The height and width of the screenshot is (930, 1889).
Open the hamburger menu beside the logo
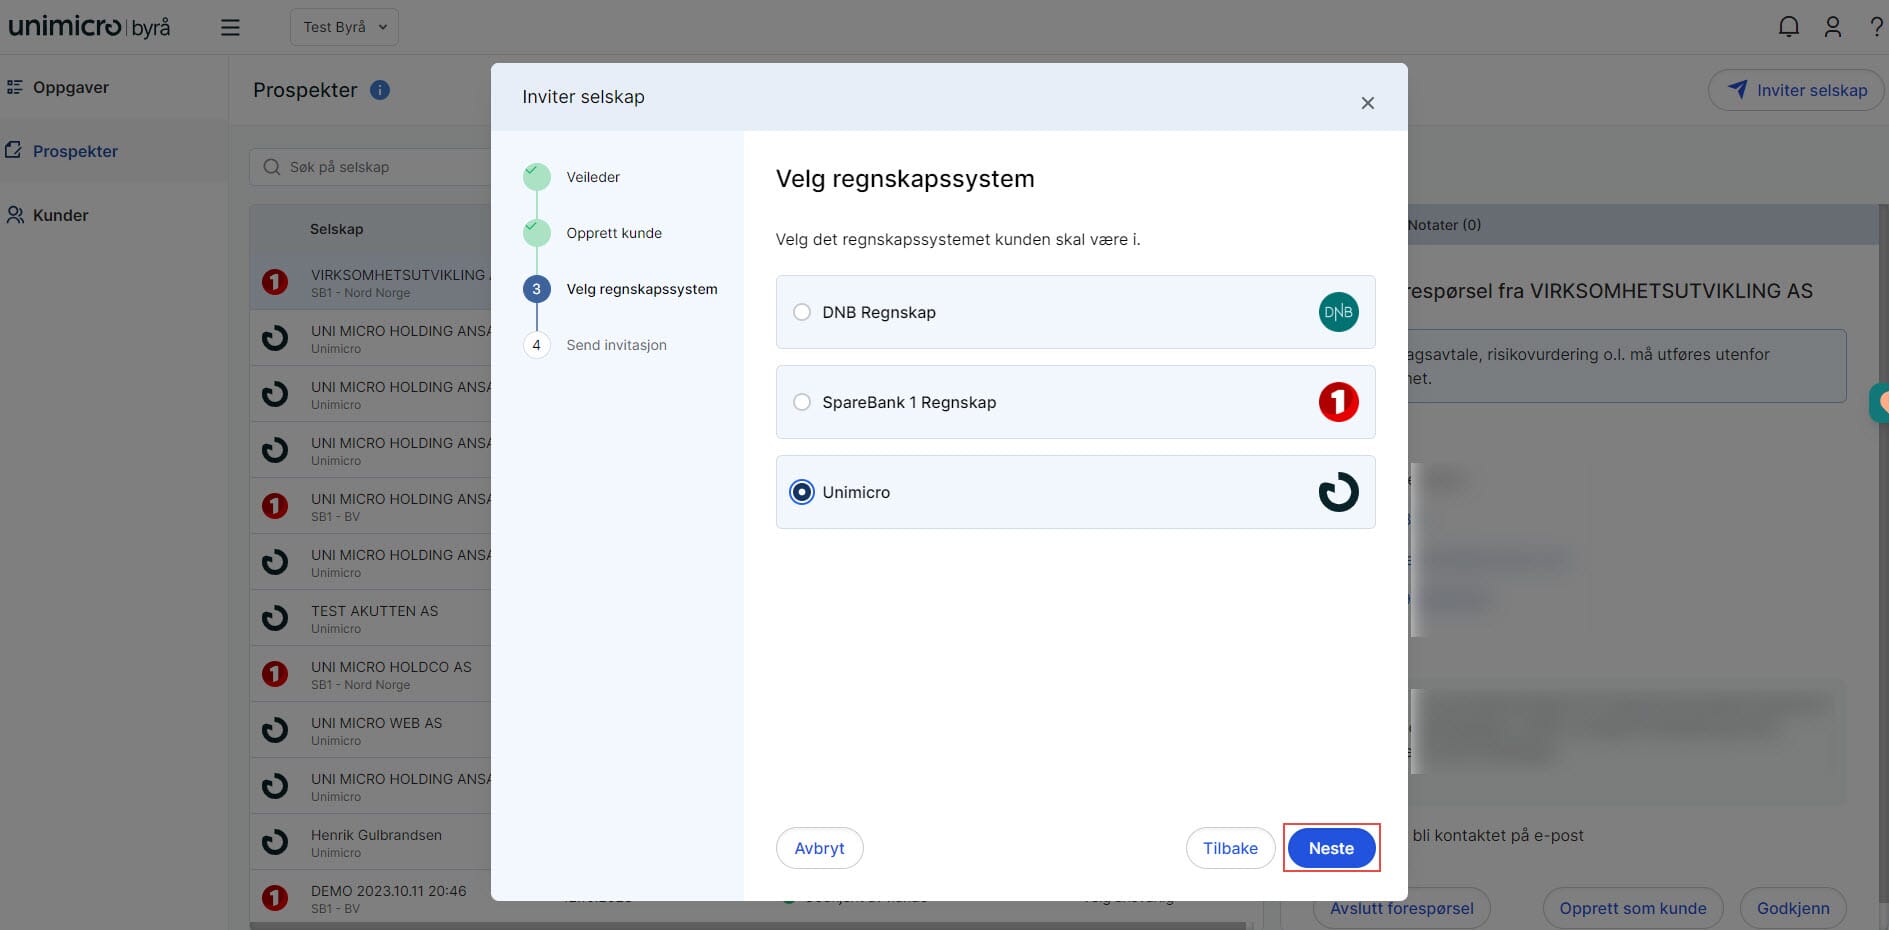pos(230,27)
